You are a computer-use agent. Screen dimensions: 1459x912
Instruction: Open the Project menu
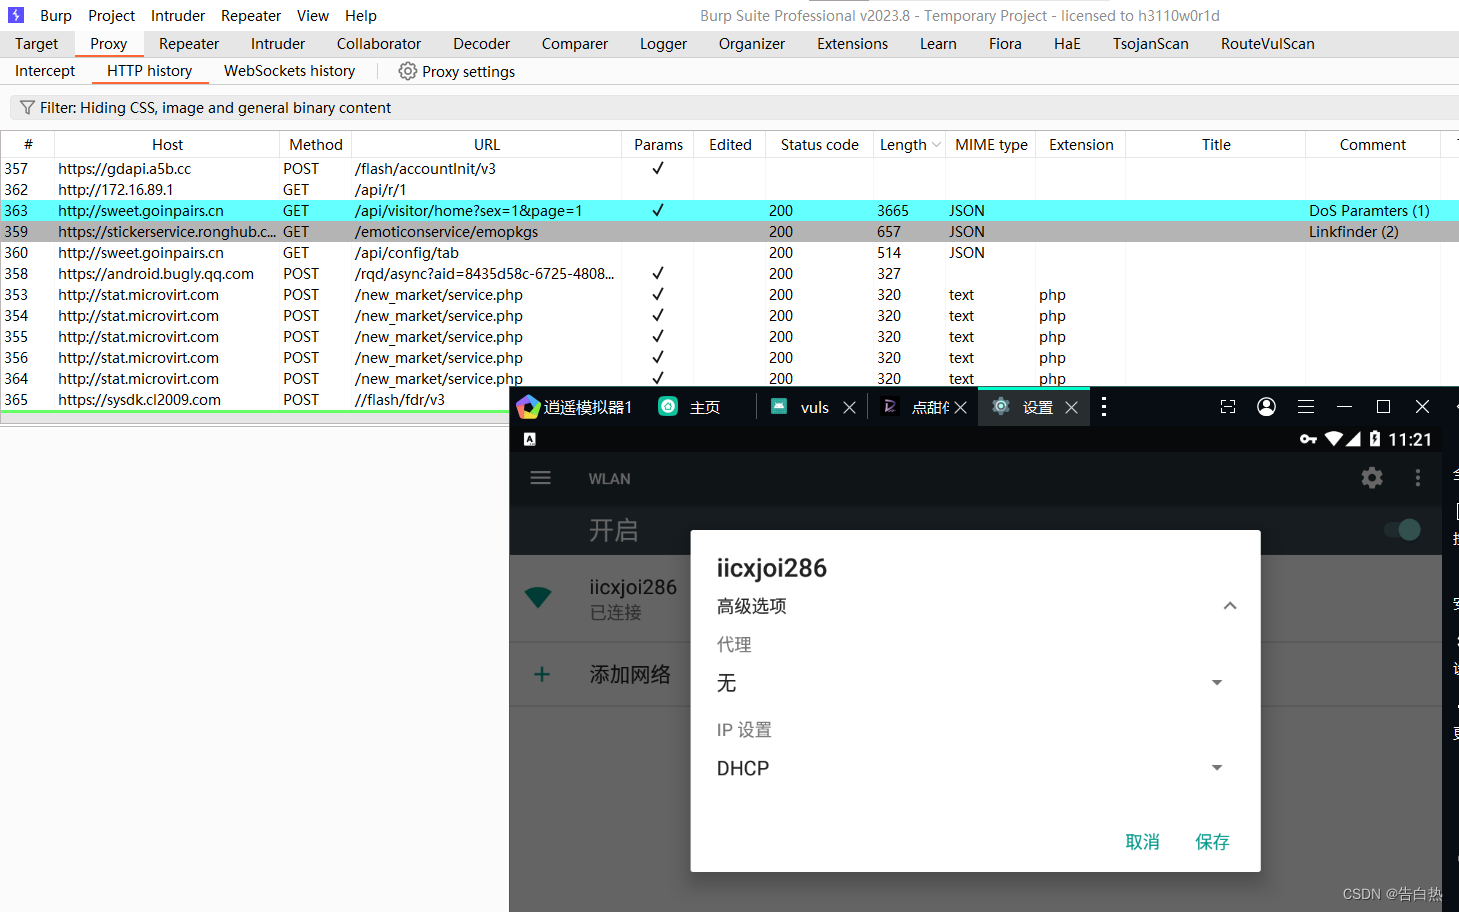[x=111, y=16]
